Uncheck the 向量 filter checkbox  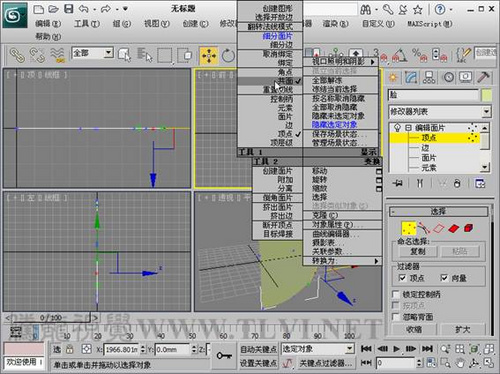(444, 278)
